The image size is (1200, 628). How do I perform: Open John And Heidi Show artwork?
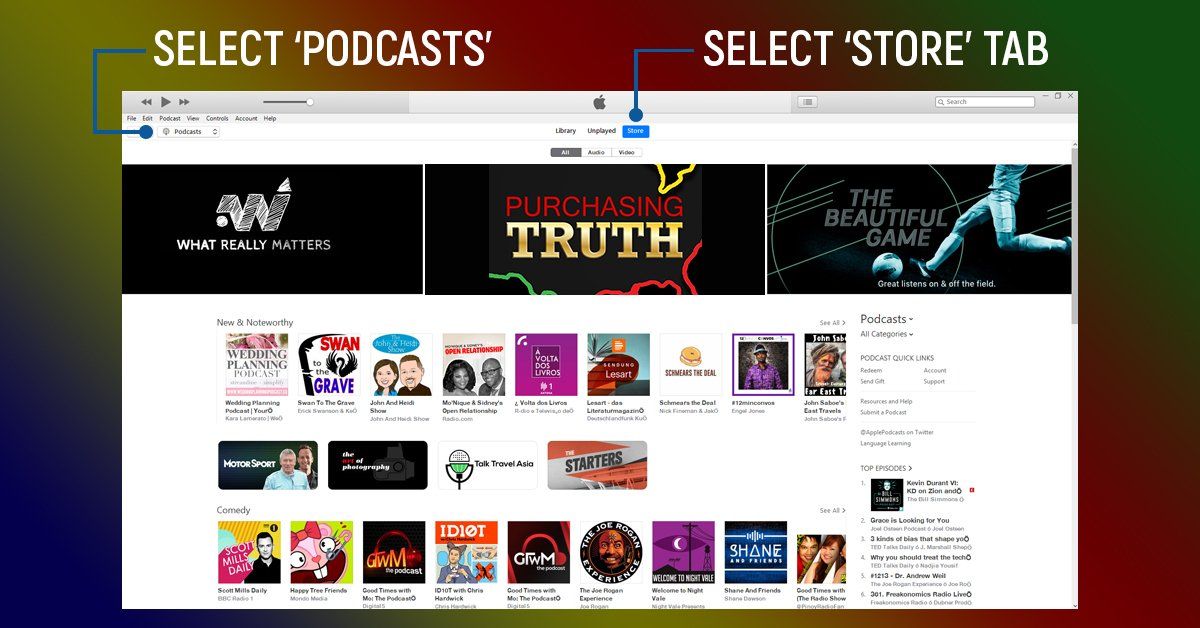tap(401, 364)
